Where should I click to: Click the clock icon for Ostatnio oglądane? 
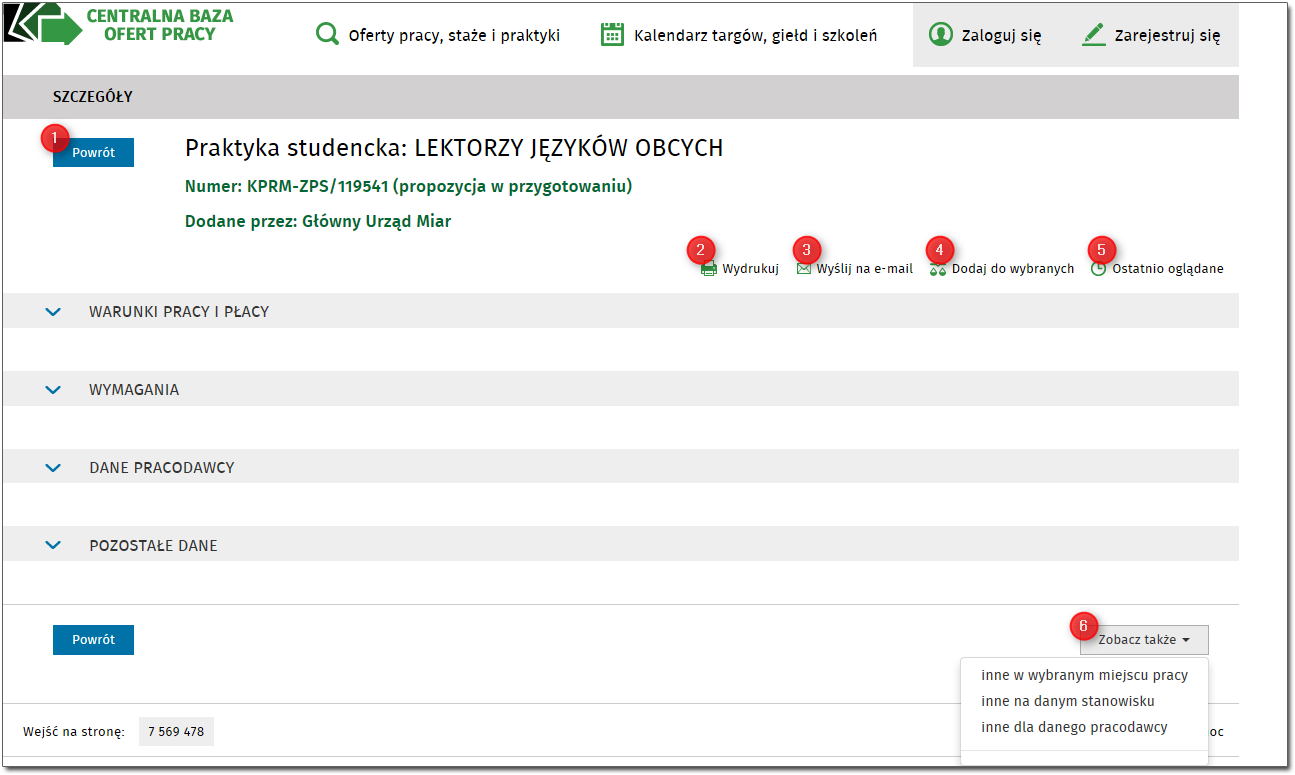tap(1099, 269)
